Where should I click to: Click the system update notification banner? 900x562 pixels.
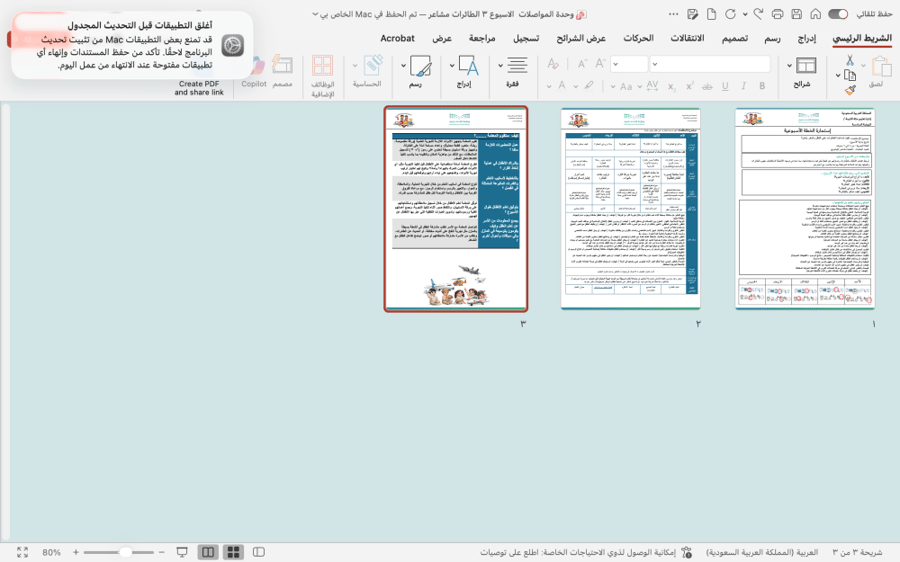point(132,45)
